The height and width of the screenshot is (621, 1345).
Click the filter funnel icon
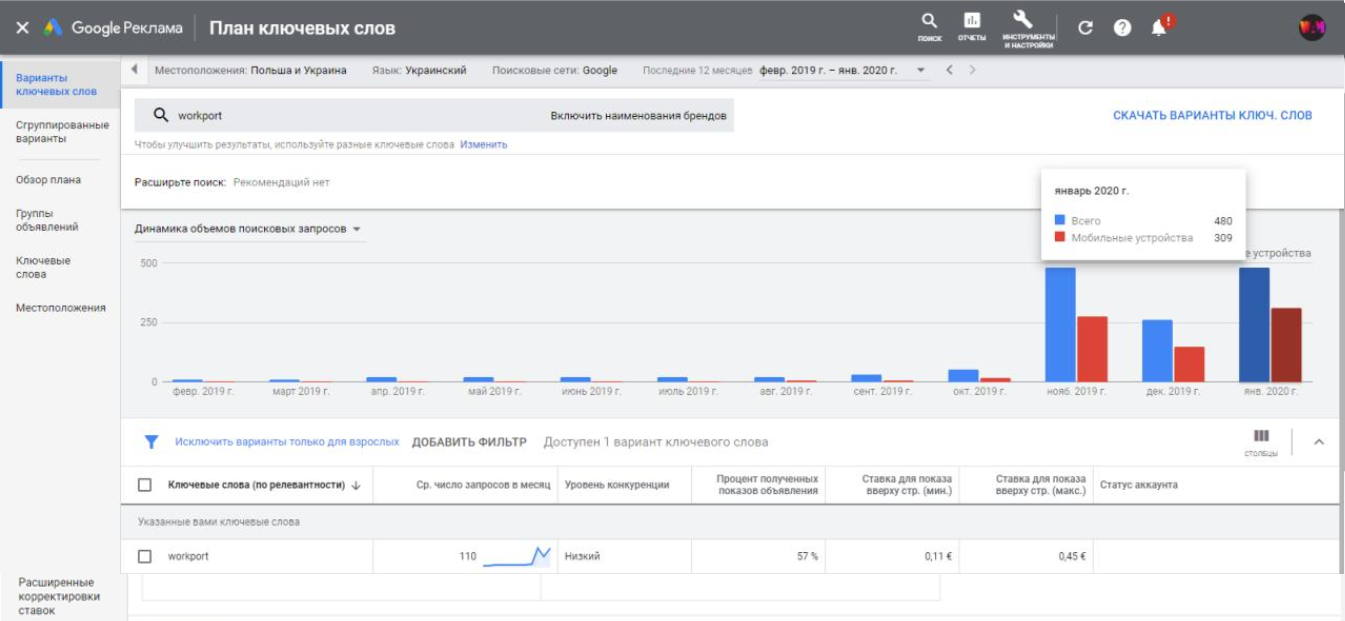click(x=151, y=441)
